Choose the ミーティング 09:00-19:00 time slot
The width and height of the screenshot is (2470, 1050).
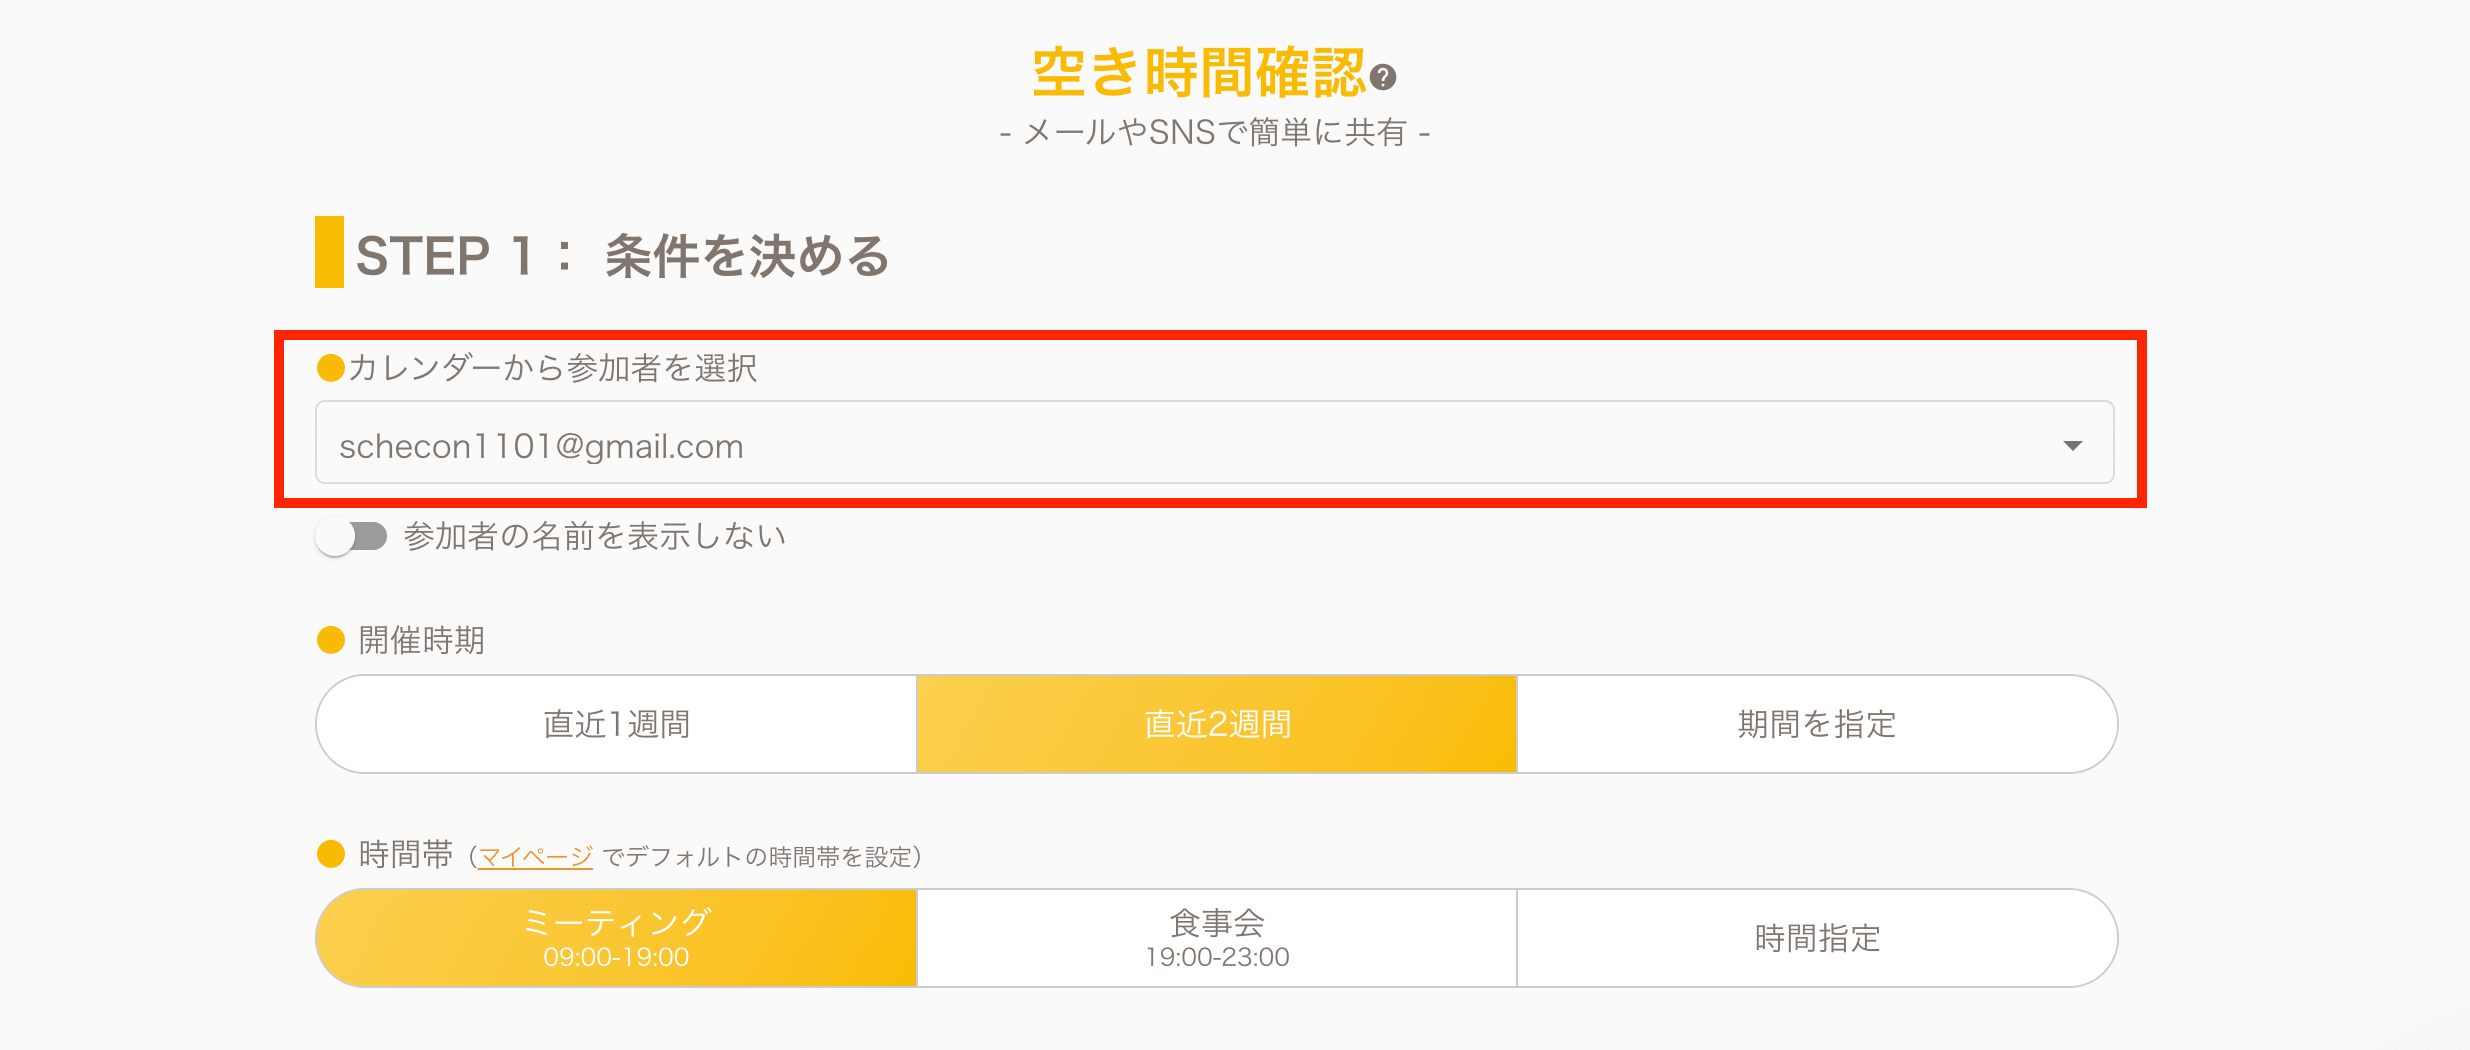pyautogui.click(x=616, y=938)
